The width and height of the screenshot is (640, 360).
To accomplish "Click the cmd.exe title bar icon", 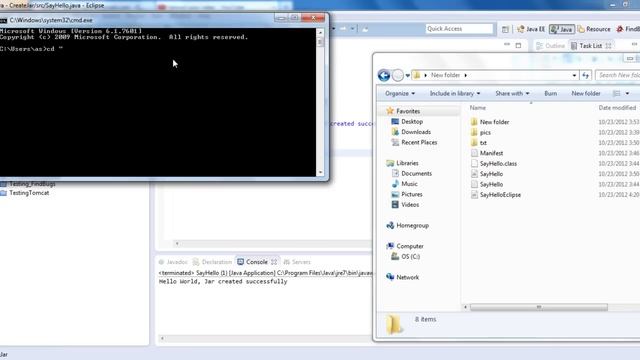I will pyautogui.click(x=4, y=20).
